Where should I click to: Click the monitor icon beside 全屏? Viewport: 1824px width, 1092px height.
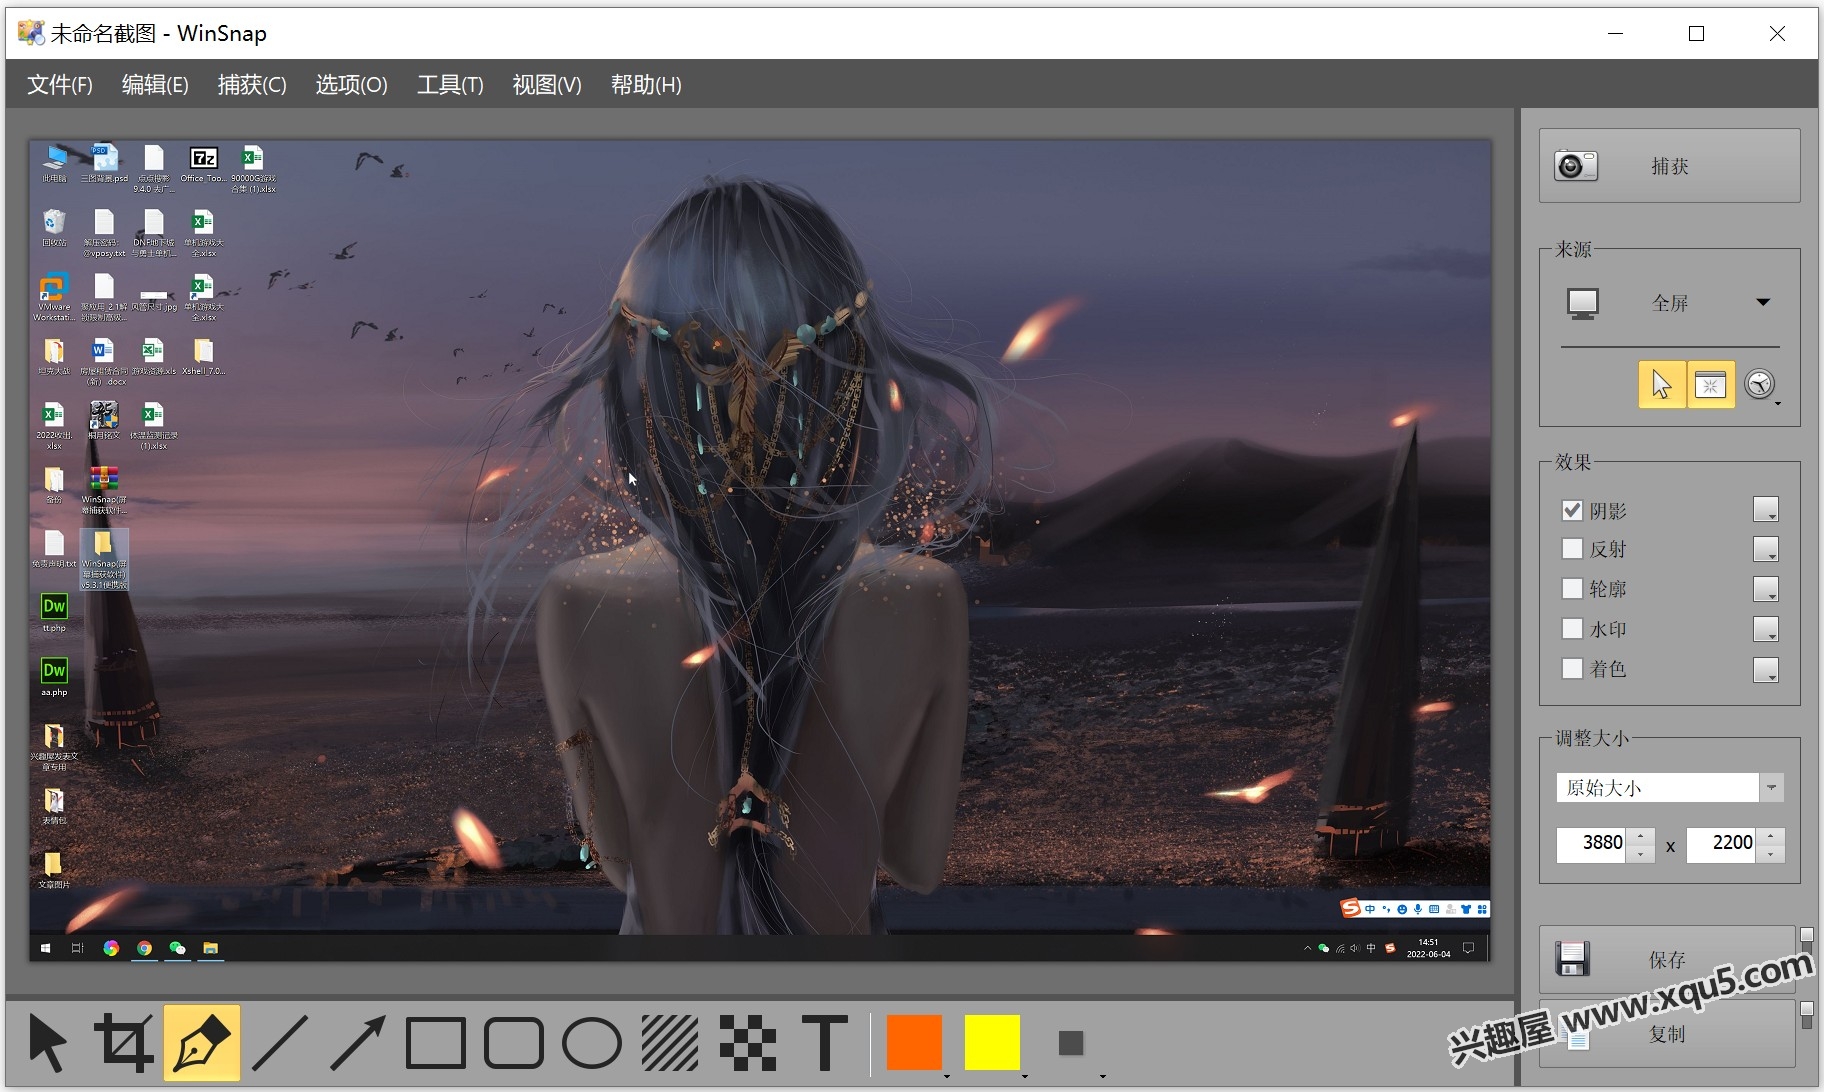point(1583,303)
